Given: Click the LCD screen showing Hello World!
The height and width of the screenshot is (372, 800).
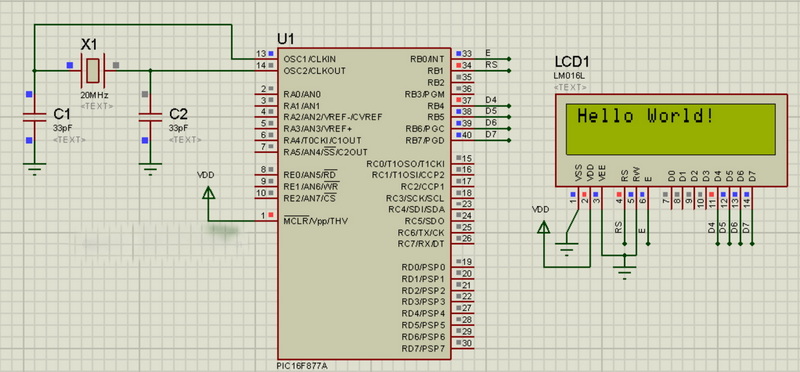Looking at the screenshot, I should coord(671,129).
